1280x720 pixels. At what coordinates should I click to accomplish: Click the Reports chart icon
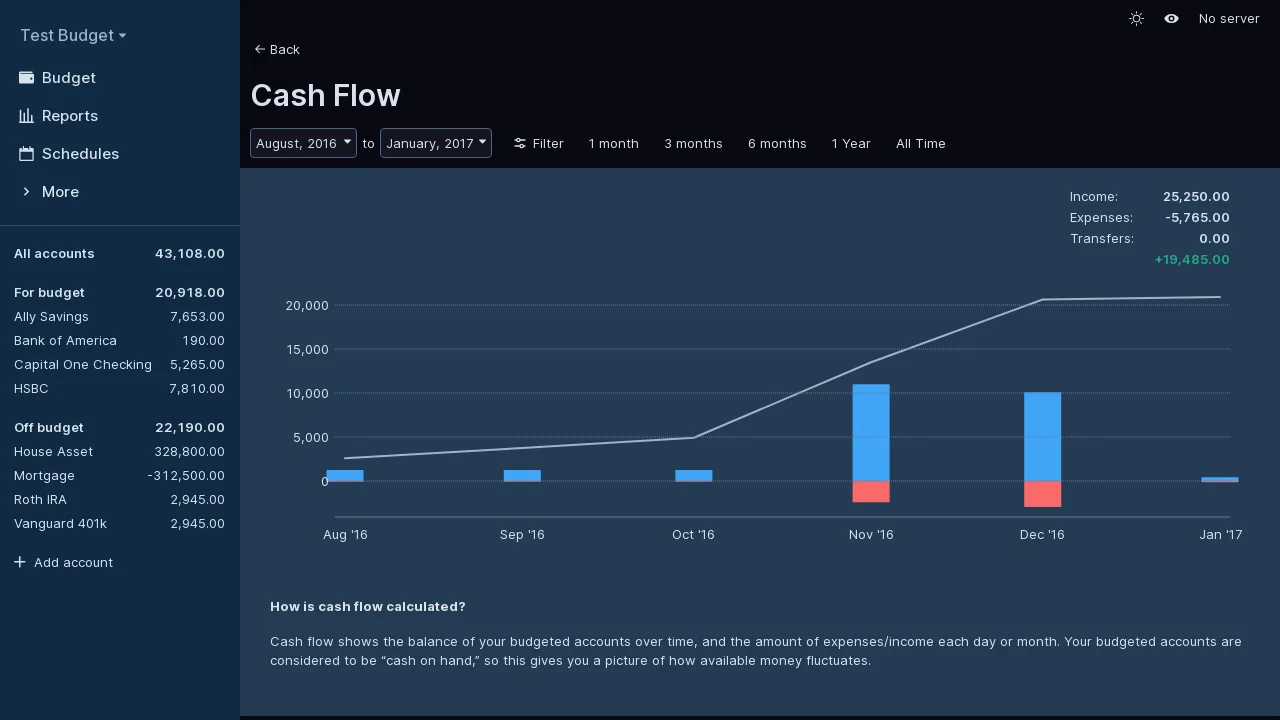point(27,116)
